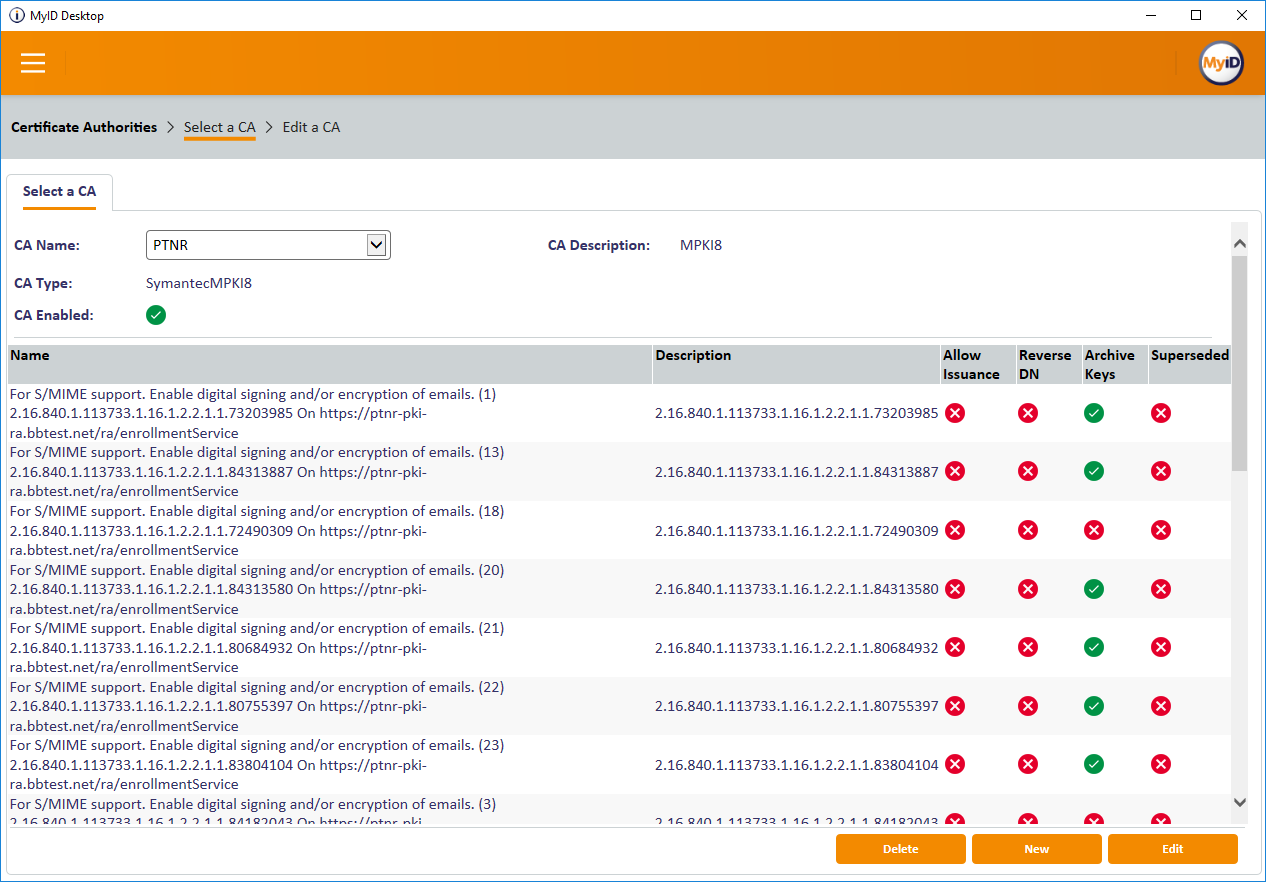This screenshot has height=882, width=1266.
Task: Click the Allow Issuance column header
Action: 977,365
